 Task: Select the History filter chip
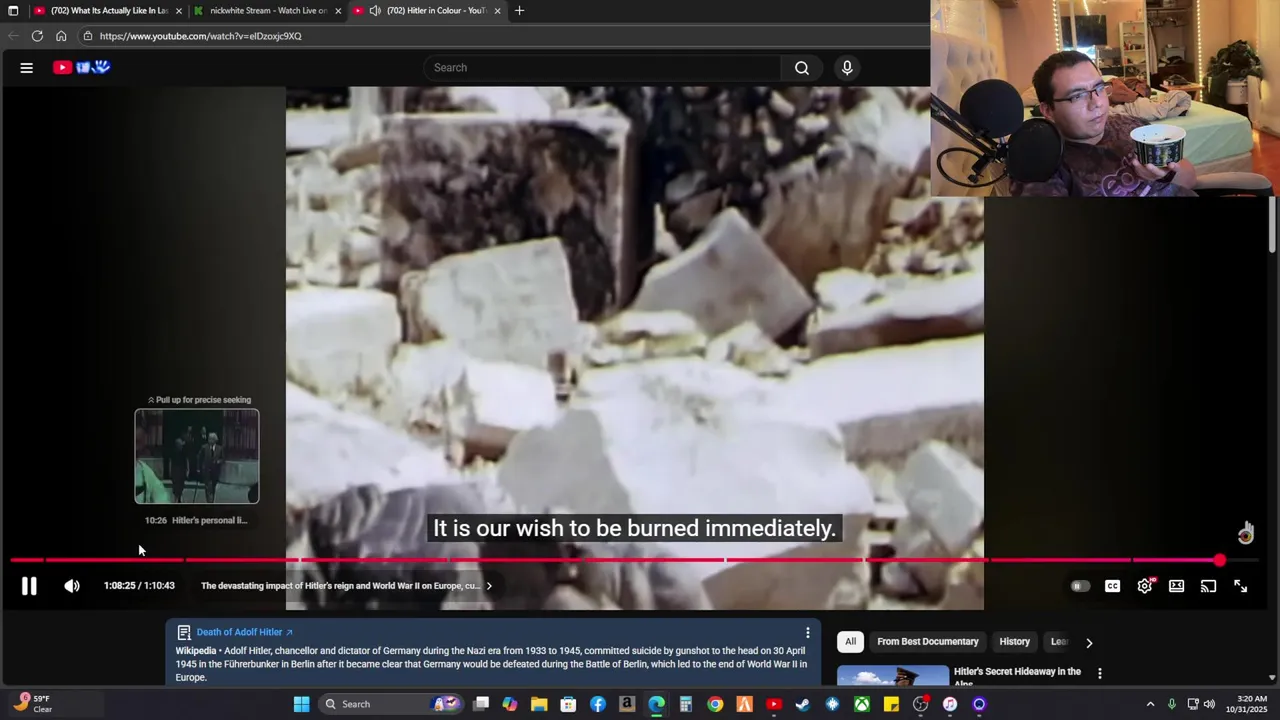coord(1014,642)
